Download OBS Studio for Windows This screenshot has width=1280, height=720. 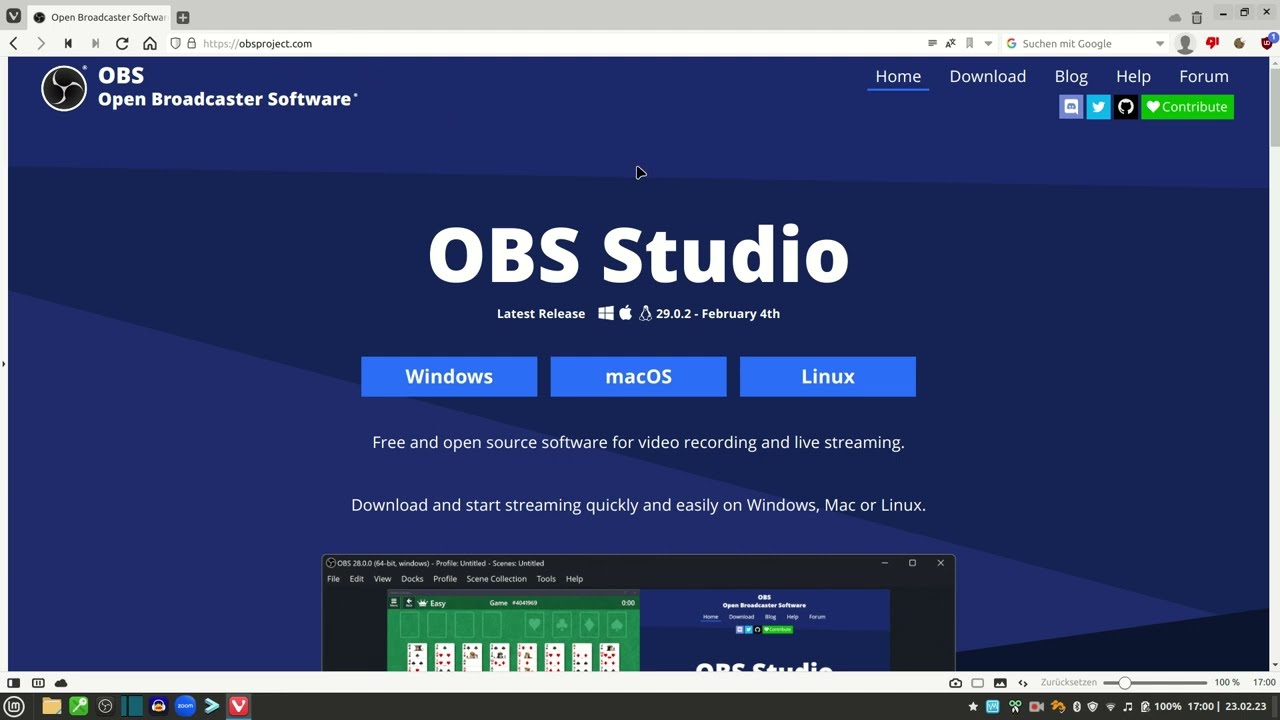(449, 377)
